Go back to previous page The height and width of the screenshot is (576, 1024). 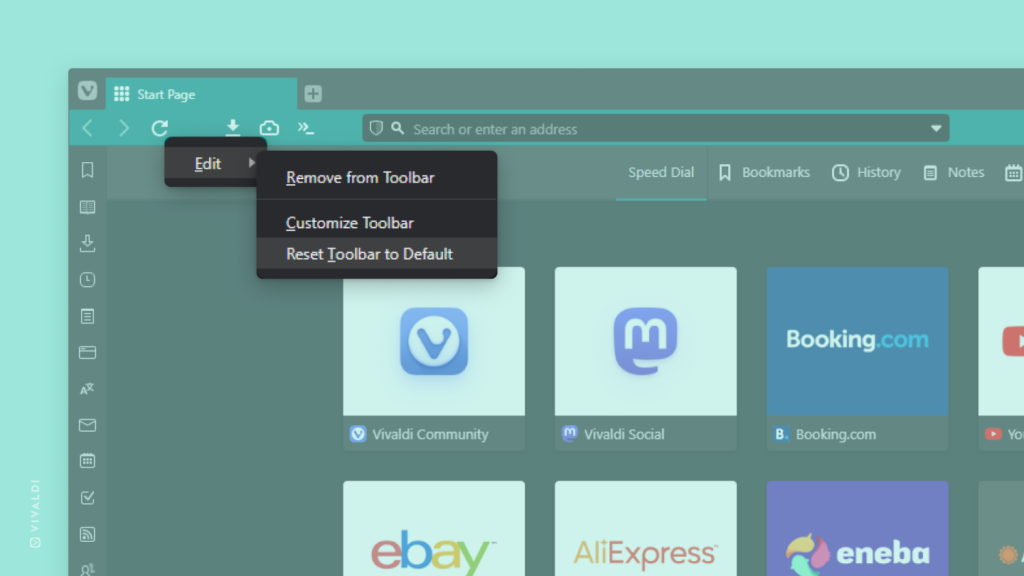coord(88,128)
